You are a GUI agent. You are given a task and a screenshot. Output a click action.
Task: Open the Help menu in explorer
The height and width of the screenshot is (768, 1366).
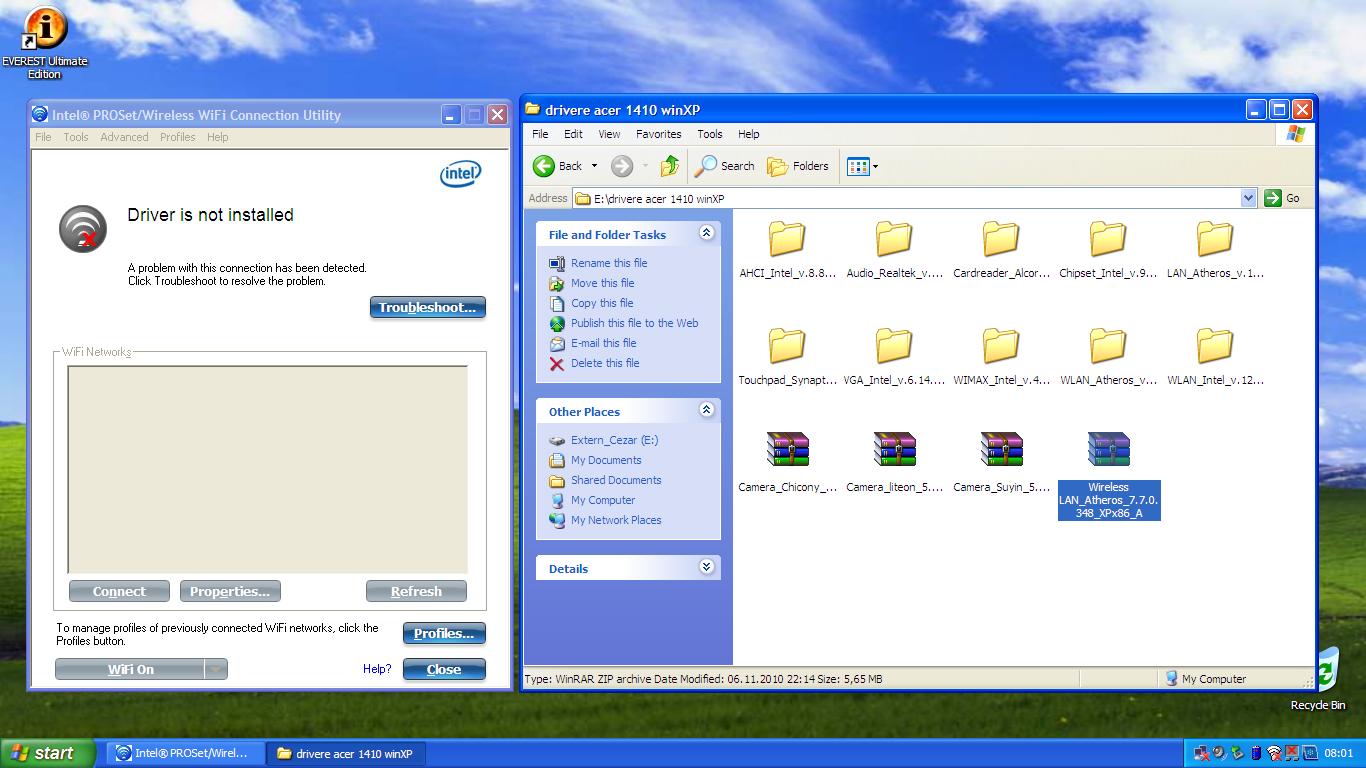click(x=749, y=134)
